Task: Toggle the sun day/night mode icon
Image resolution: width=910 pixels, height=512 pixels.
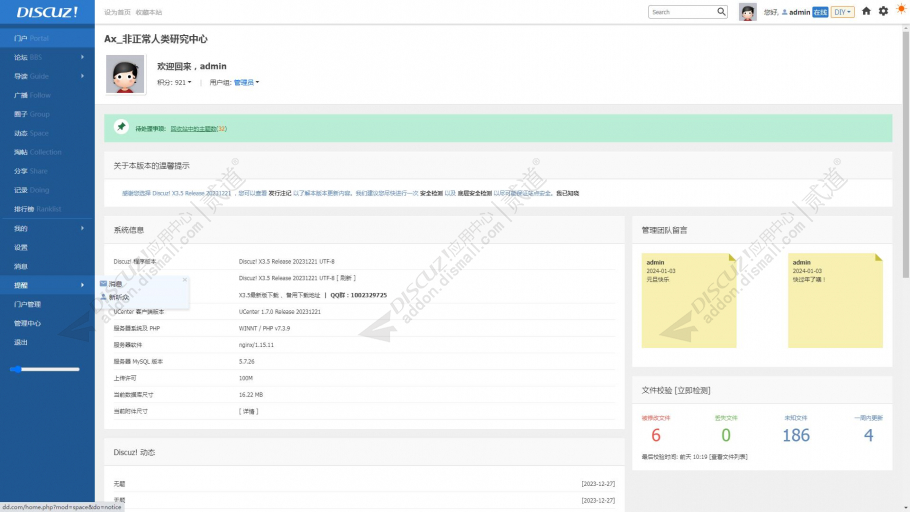Action: click(901, 8)
